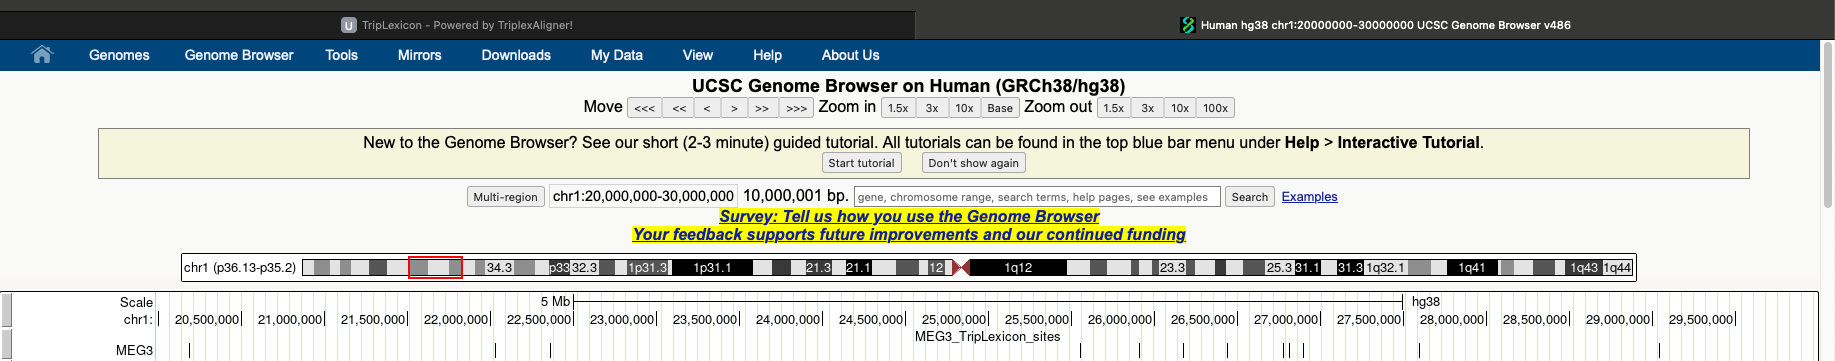Click the TripLexicon tab favicon

click(349, 25)
